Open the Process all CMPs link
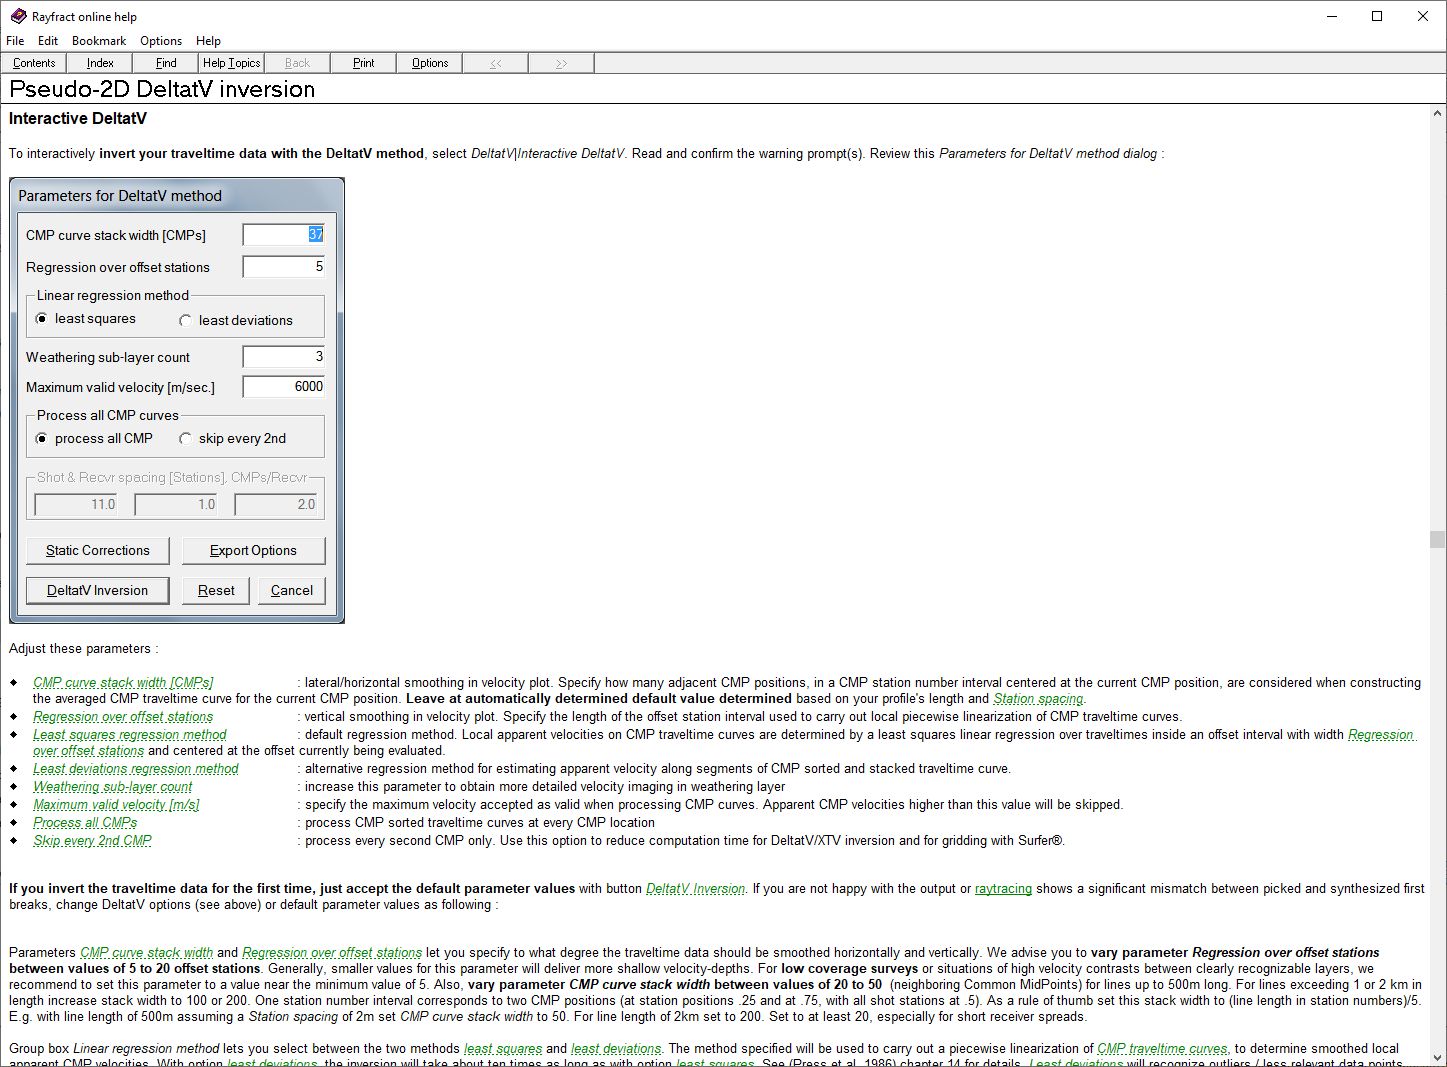The width and height of the screenshot is (1447, 1067). pyautogui.click(x=85, y=823)
